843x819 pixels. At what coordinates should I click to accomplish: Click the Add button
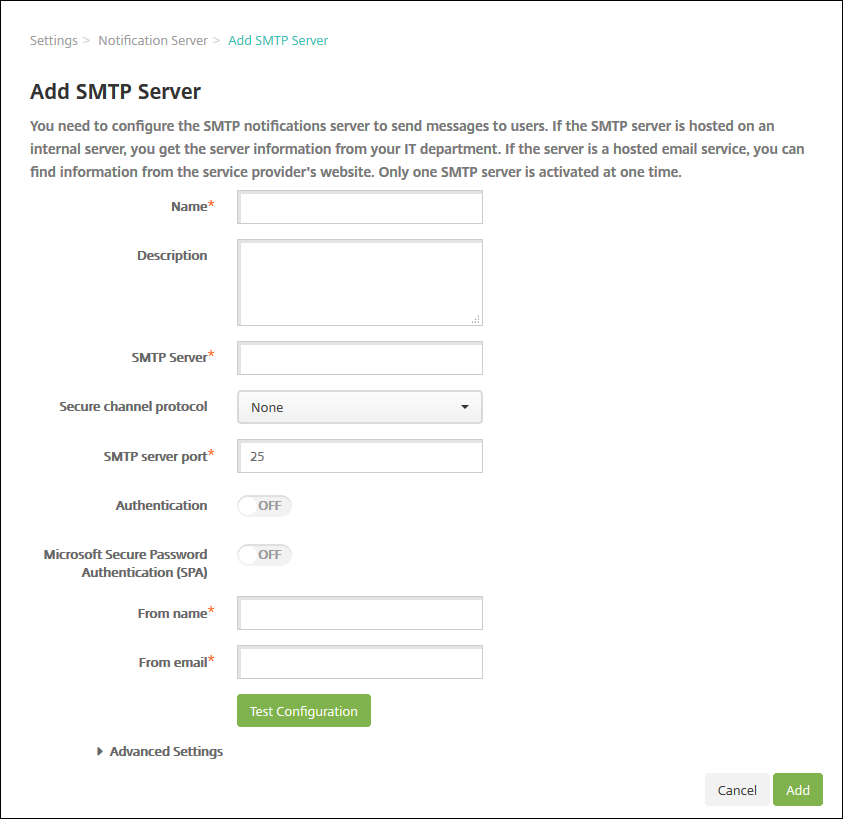(x=798, y=790)
